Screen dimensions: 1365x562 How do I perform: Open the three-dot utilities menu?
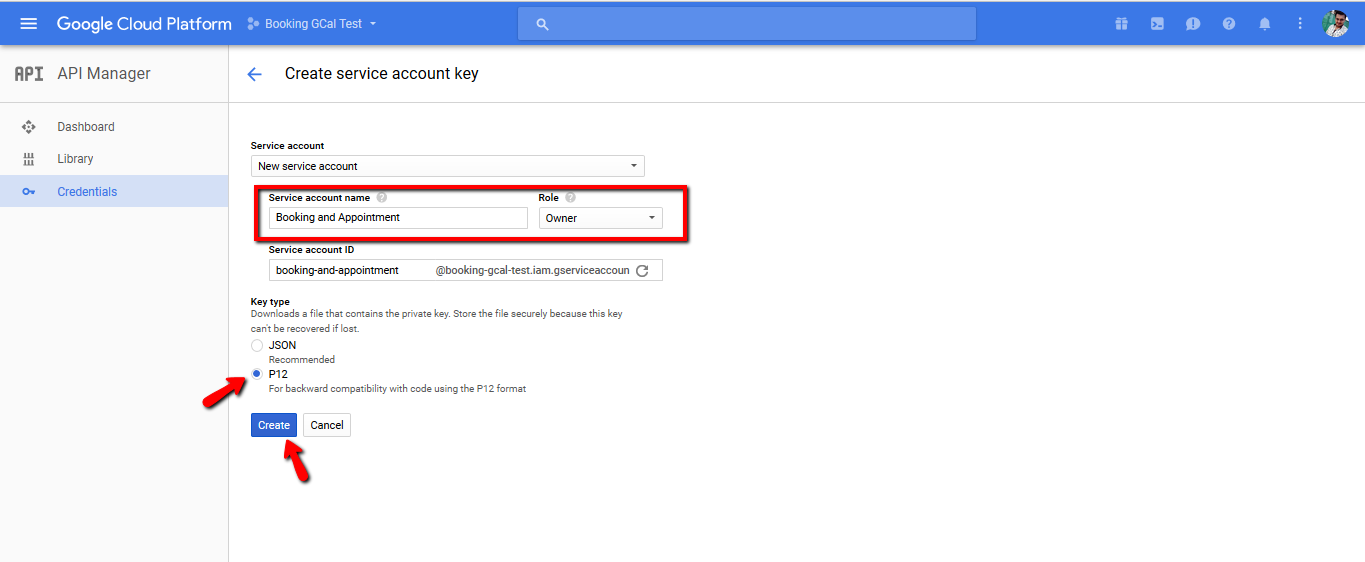(x=1300, y=24)
